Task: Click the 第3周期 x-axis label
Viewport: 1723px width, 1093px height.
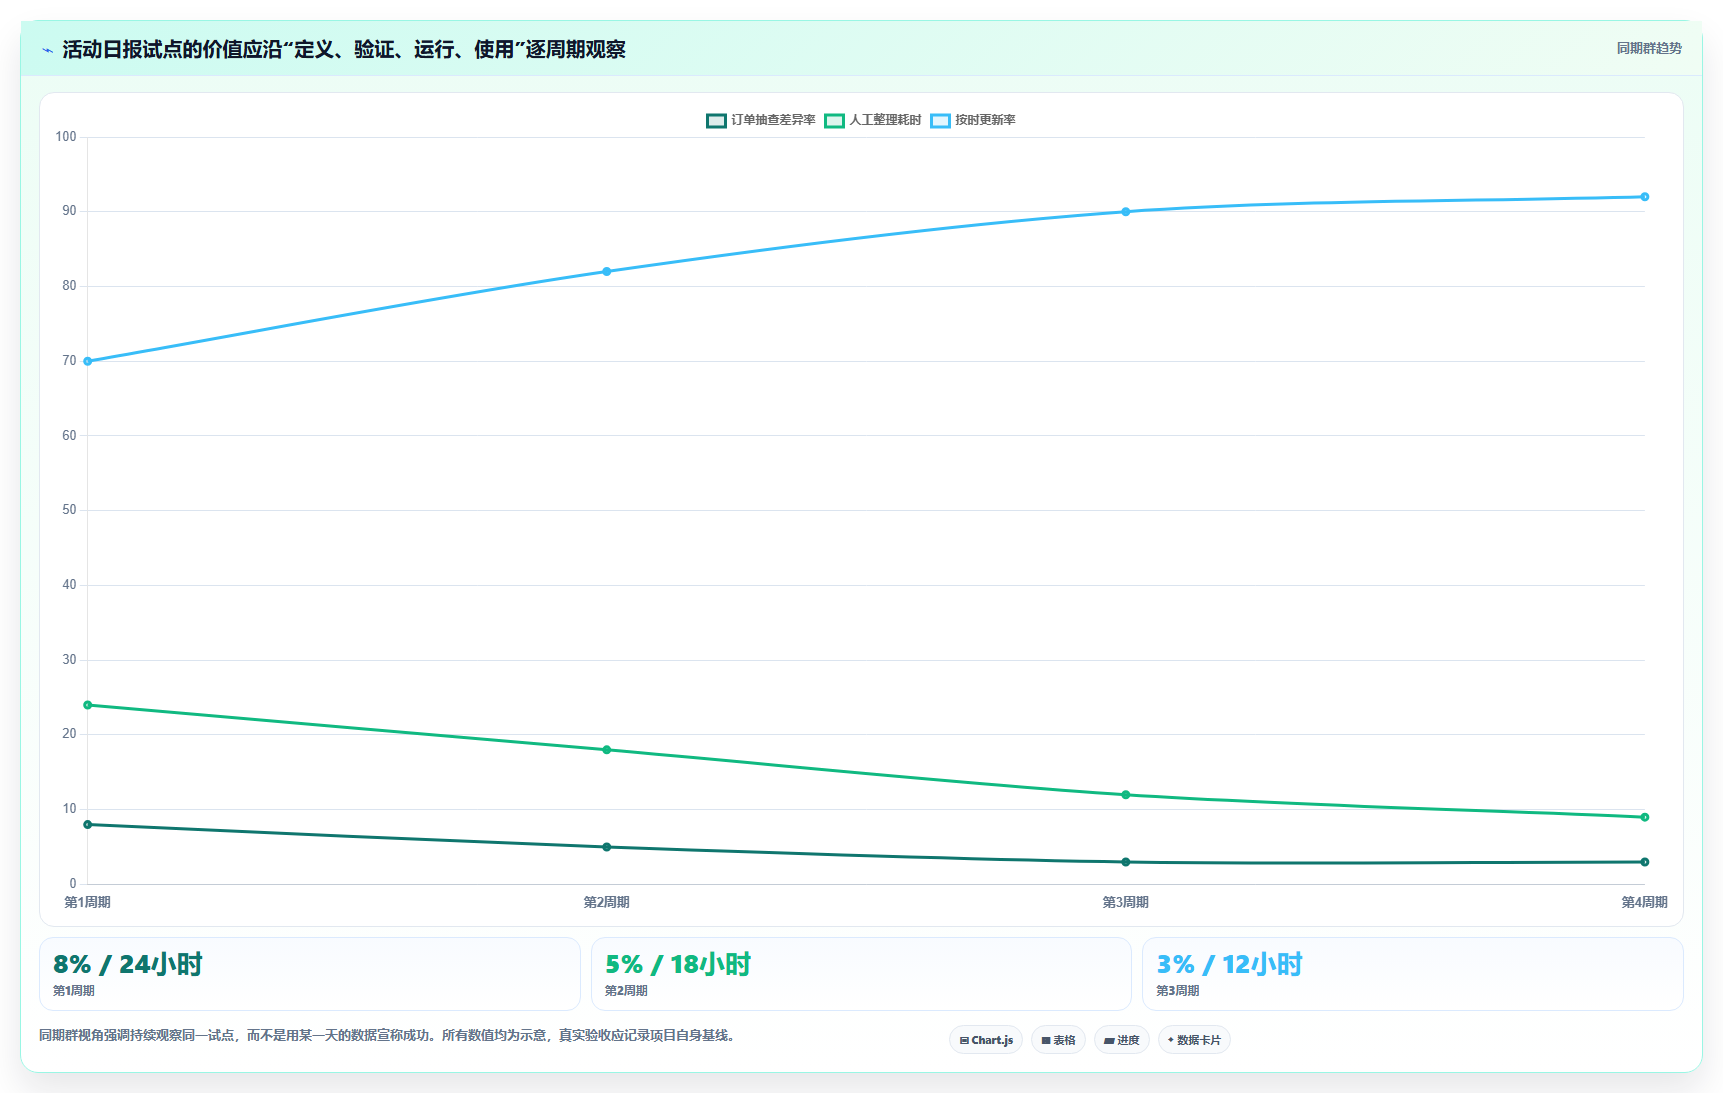Action: point(1126,902)
